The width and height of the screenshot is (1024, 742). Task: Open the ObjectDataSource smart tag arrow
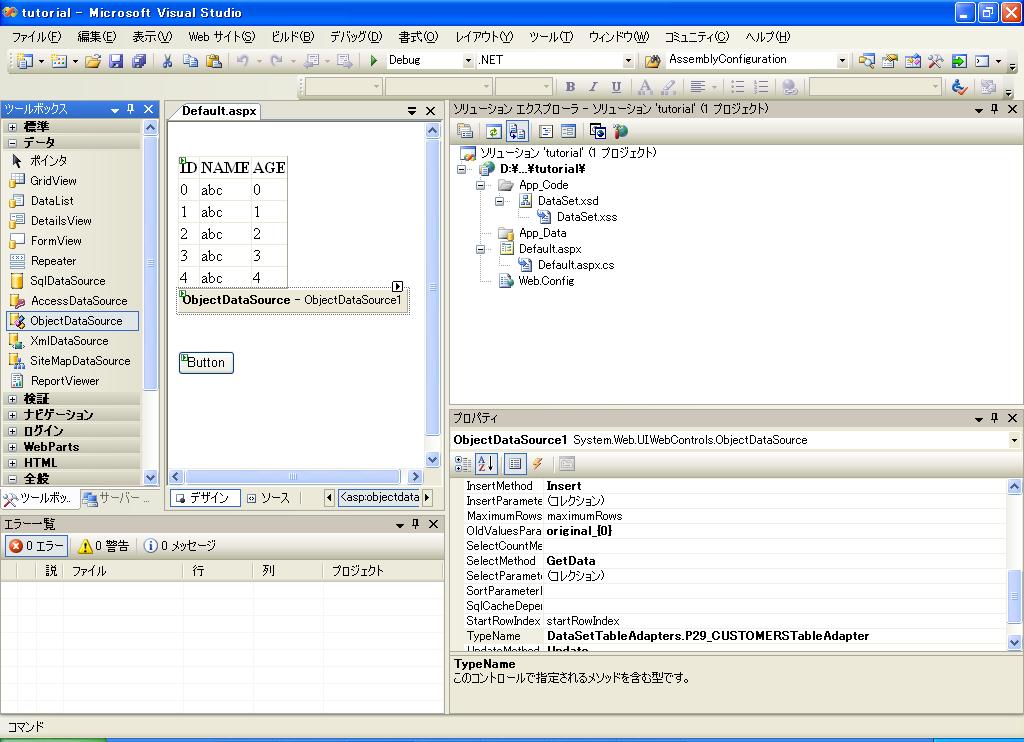click(397, 287)
